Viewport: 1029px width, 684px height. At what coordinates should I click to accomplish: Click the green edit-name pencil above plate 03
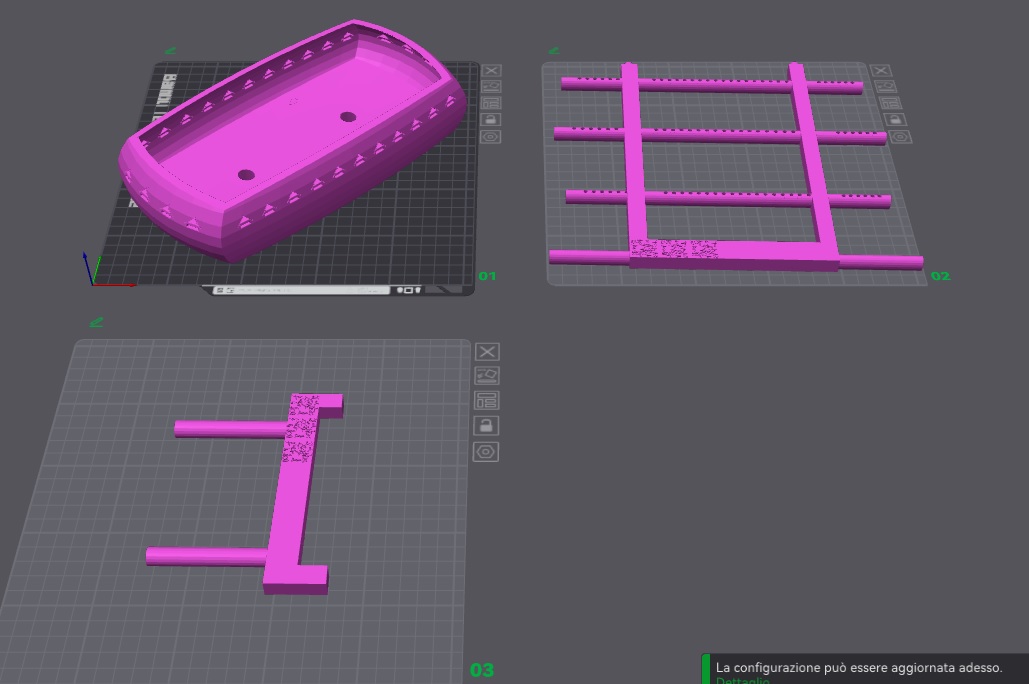tap(96, 322)
